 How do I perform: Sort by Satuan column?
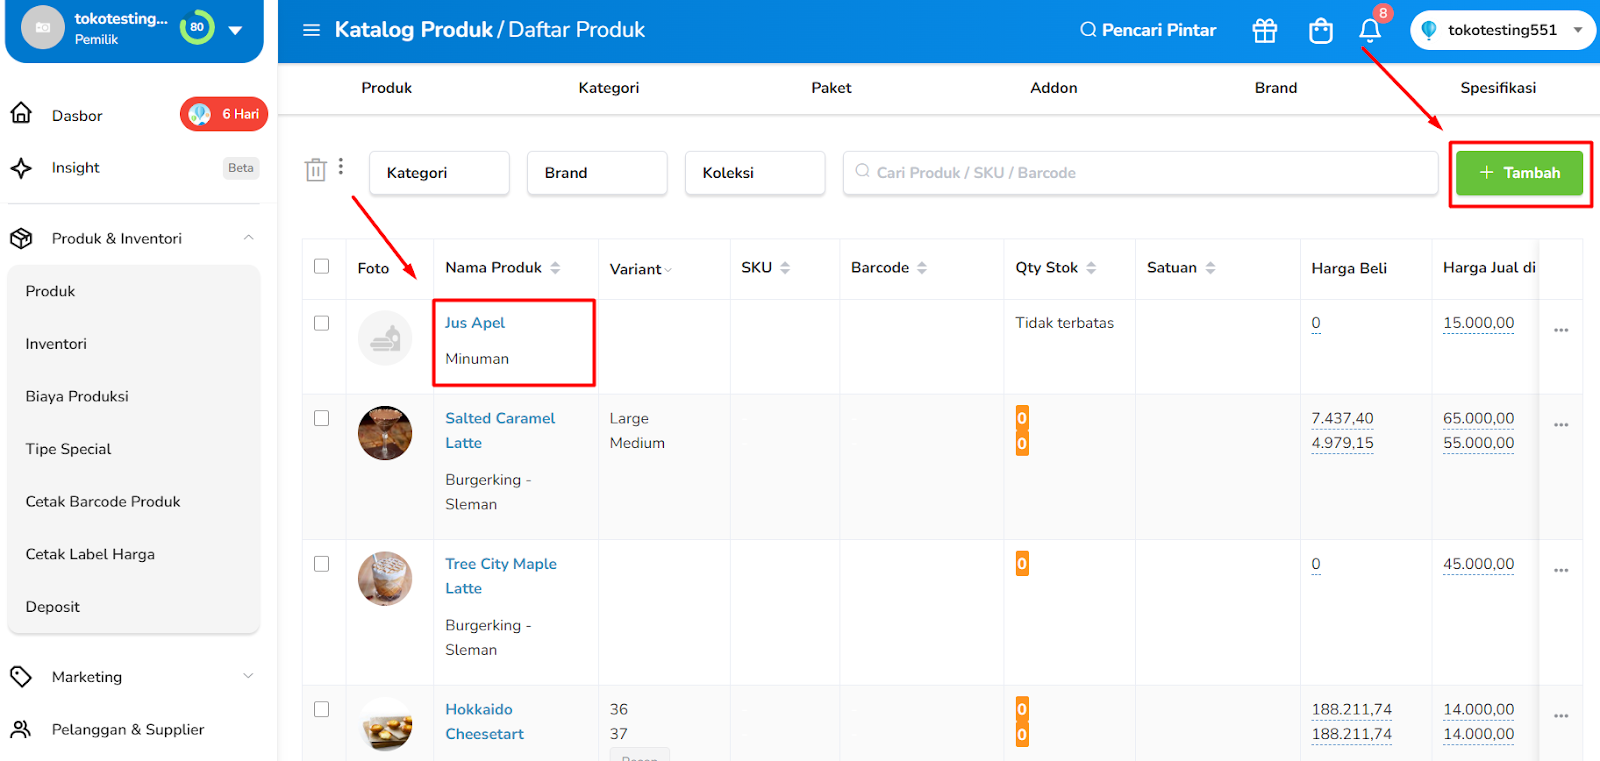1210,268
